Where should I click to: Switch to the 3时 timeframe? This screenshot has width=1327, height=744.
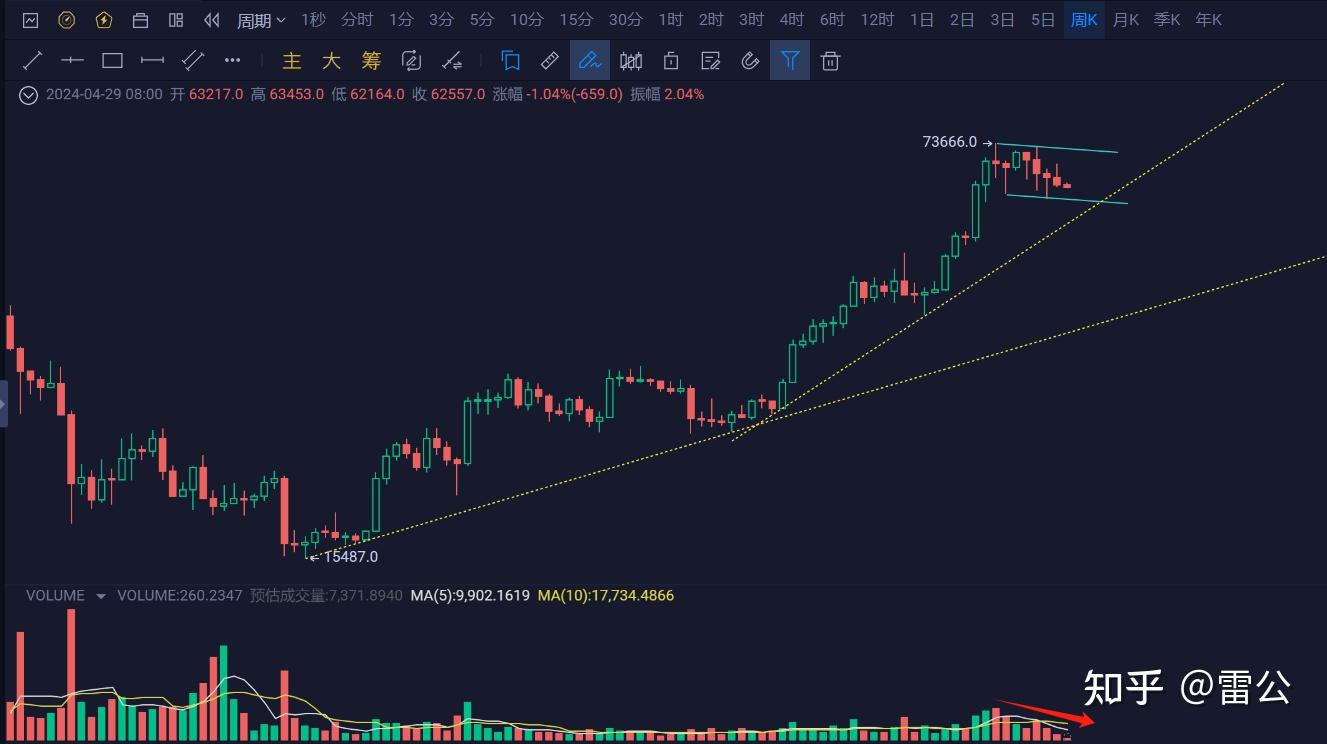[x=751, y=20]
